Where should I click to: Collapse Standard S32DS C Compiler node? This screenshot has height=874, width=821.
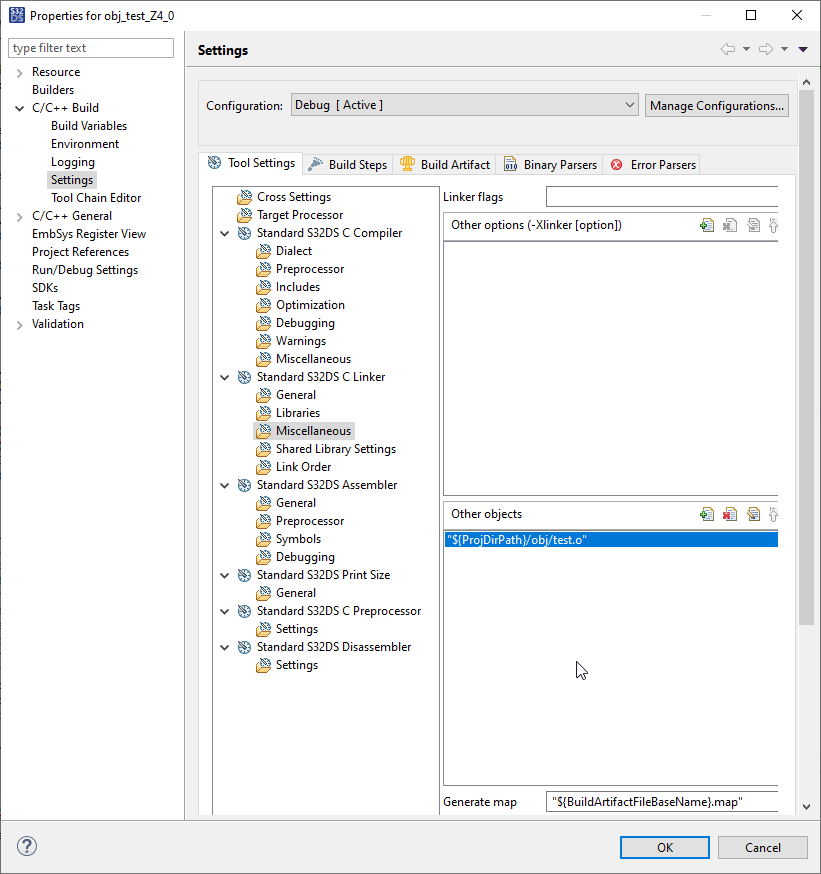click(225, 234)
